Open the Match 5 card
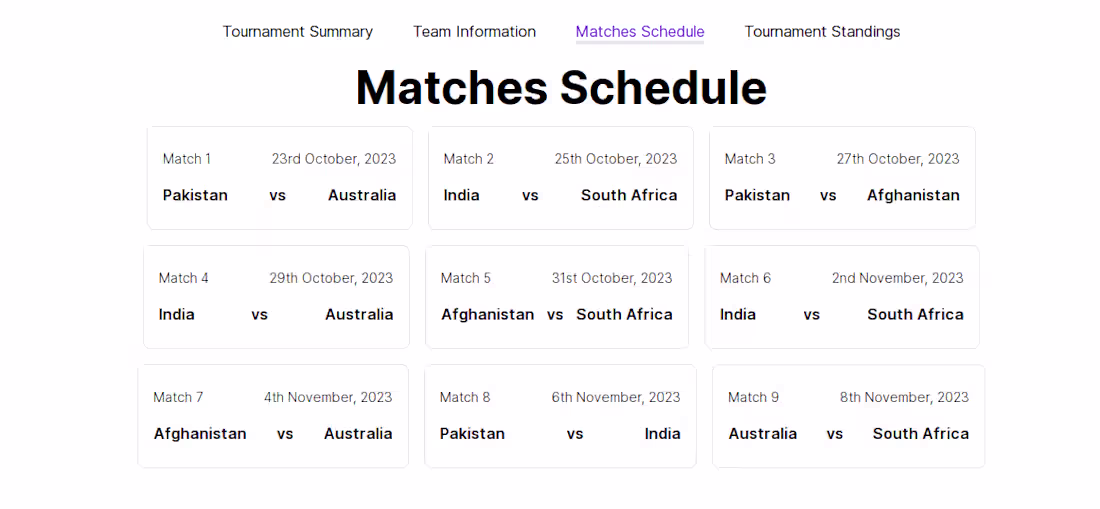 [556, 296]
